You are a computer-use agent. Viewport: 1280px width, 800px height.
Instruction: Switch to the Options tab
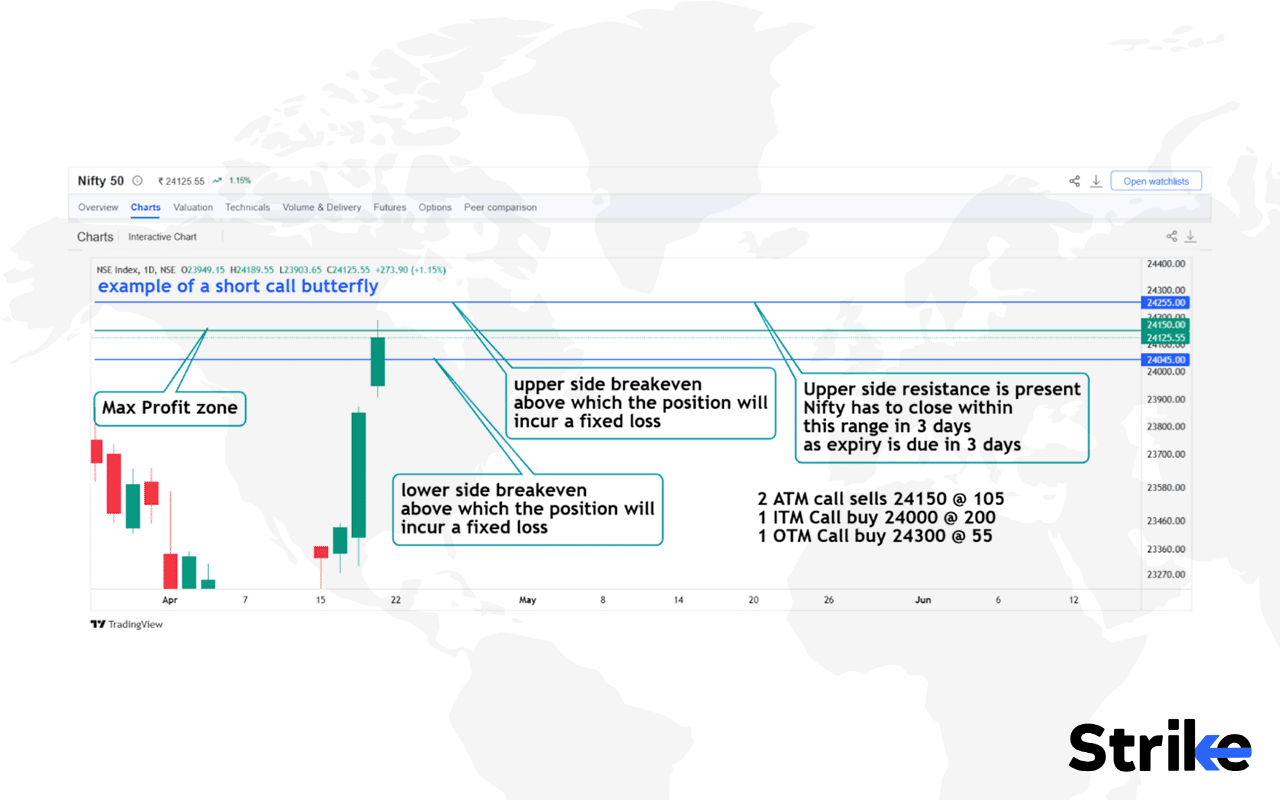tap(435, 208)
